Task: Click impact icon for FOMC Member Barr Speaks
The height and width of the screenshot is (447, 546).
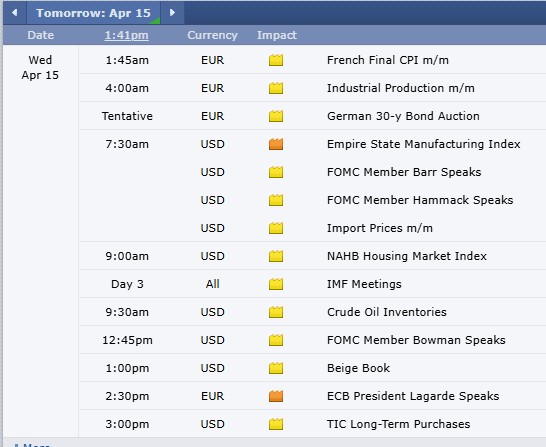Action: tap(276, 172)
